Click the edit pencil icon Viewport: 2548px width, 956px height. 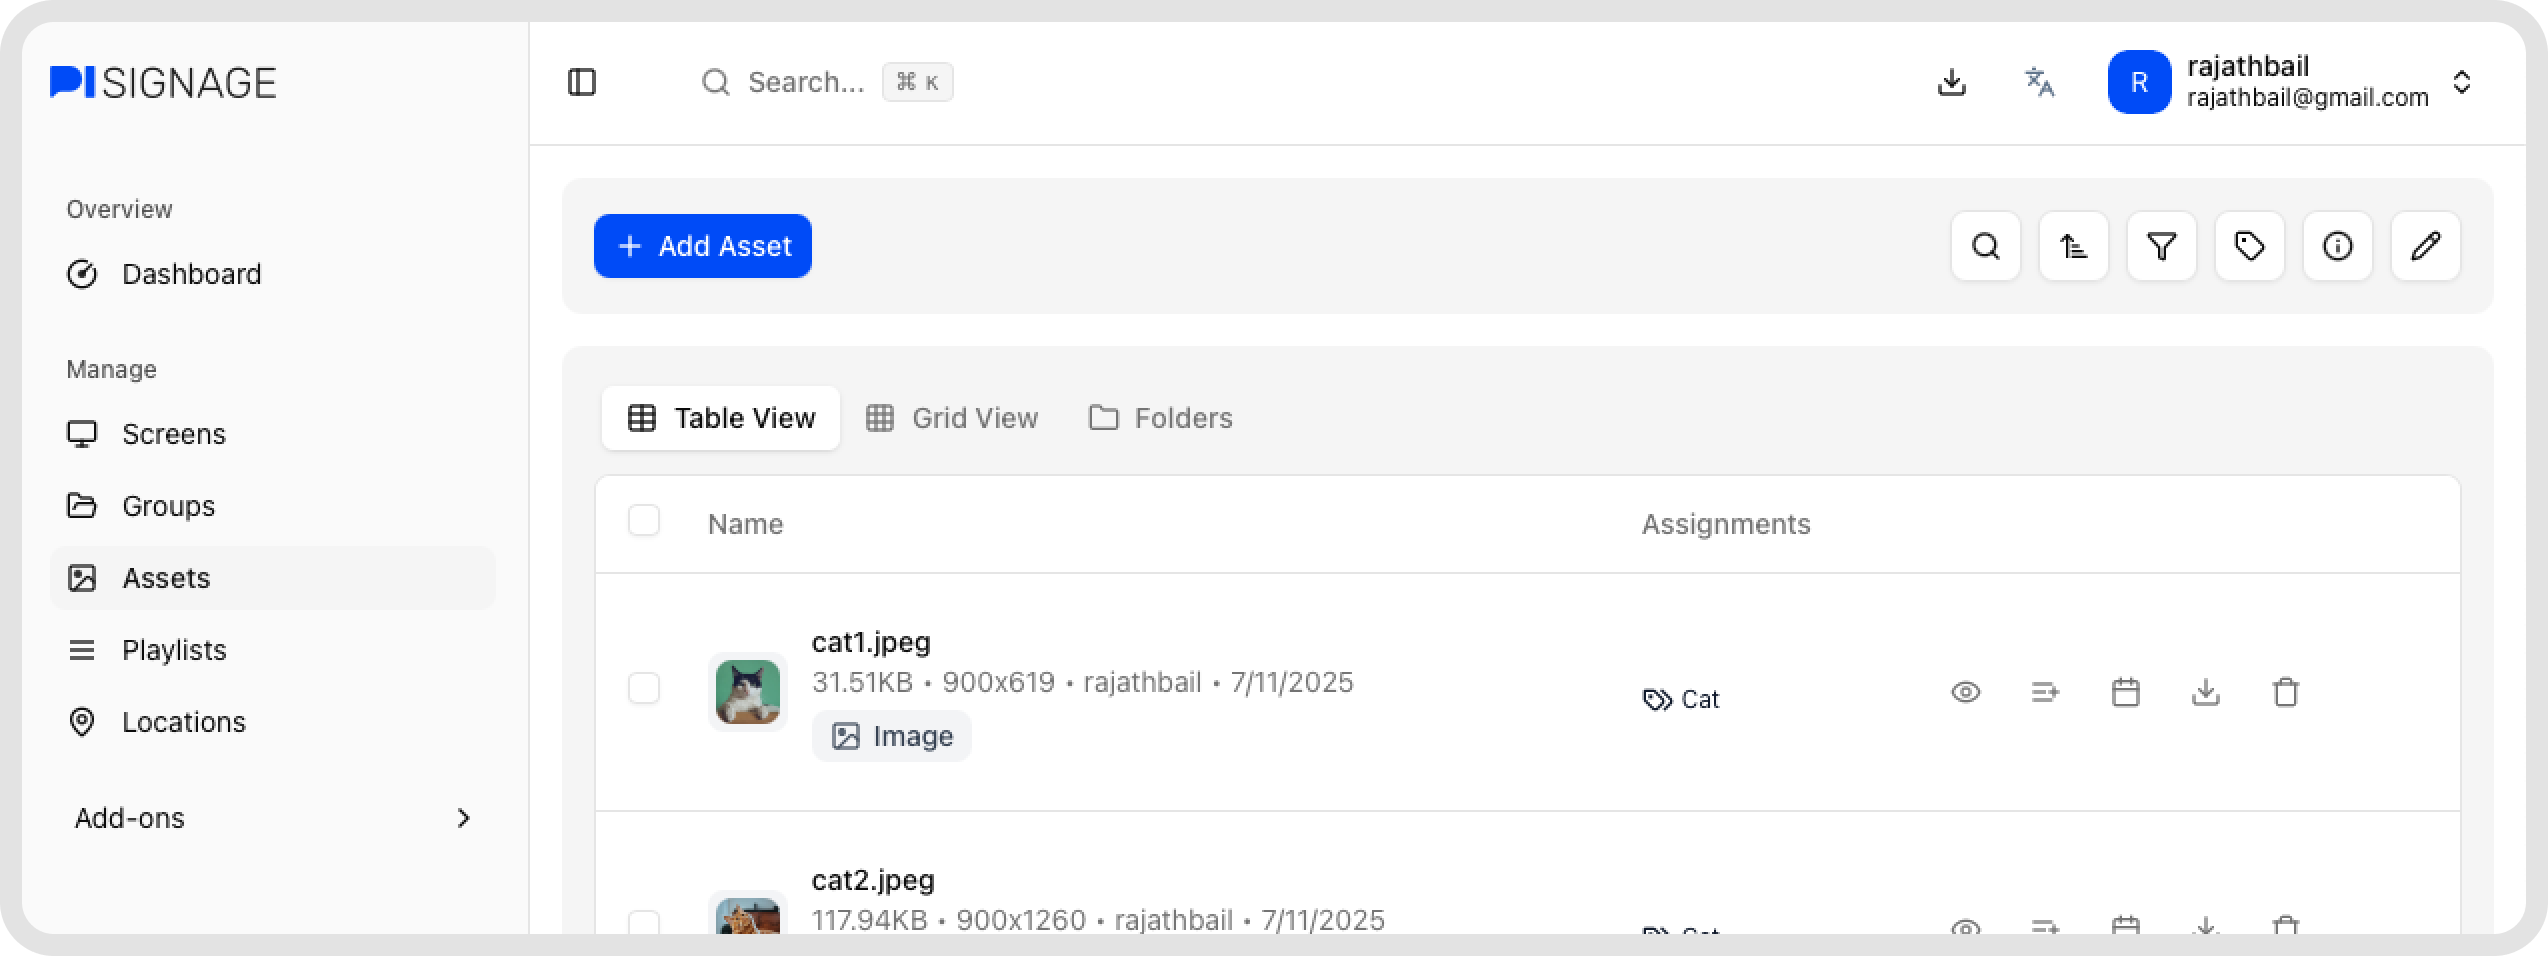pyautogui.click(x=2425, y=246)
